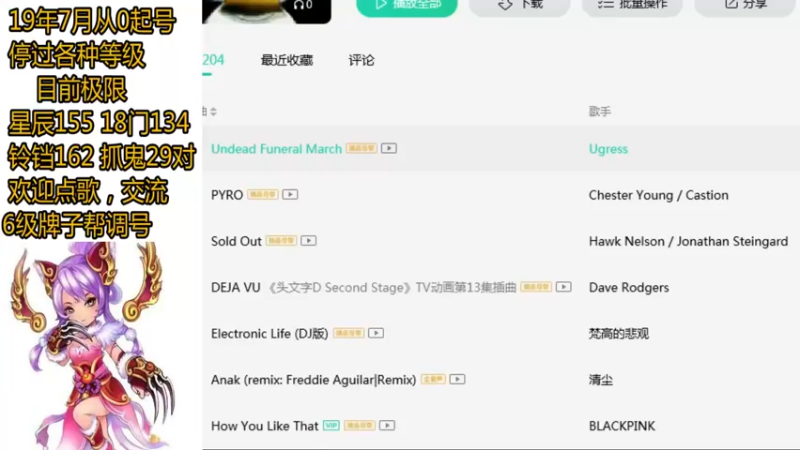The height and width of the screenshot is (450, 800).
Task: Click the VIP badge on How You Like That
Action: [x=331, y=426]
